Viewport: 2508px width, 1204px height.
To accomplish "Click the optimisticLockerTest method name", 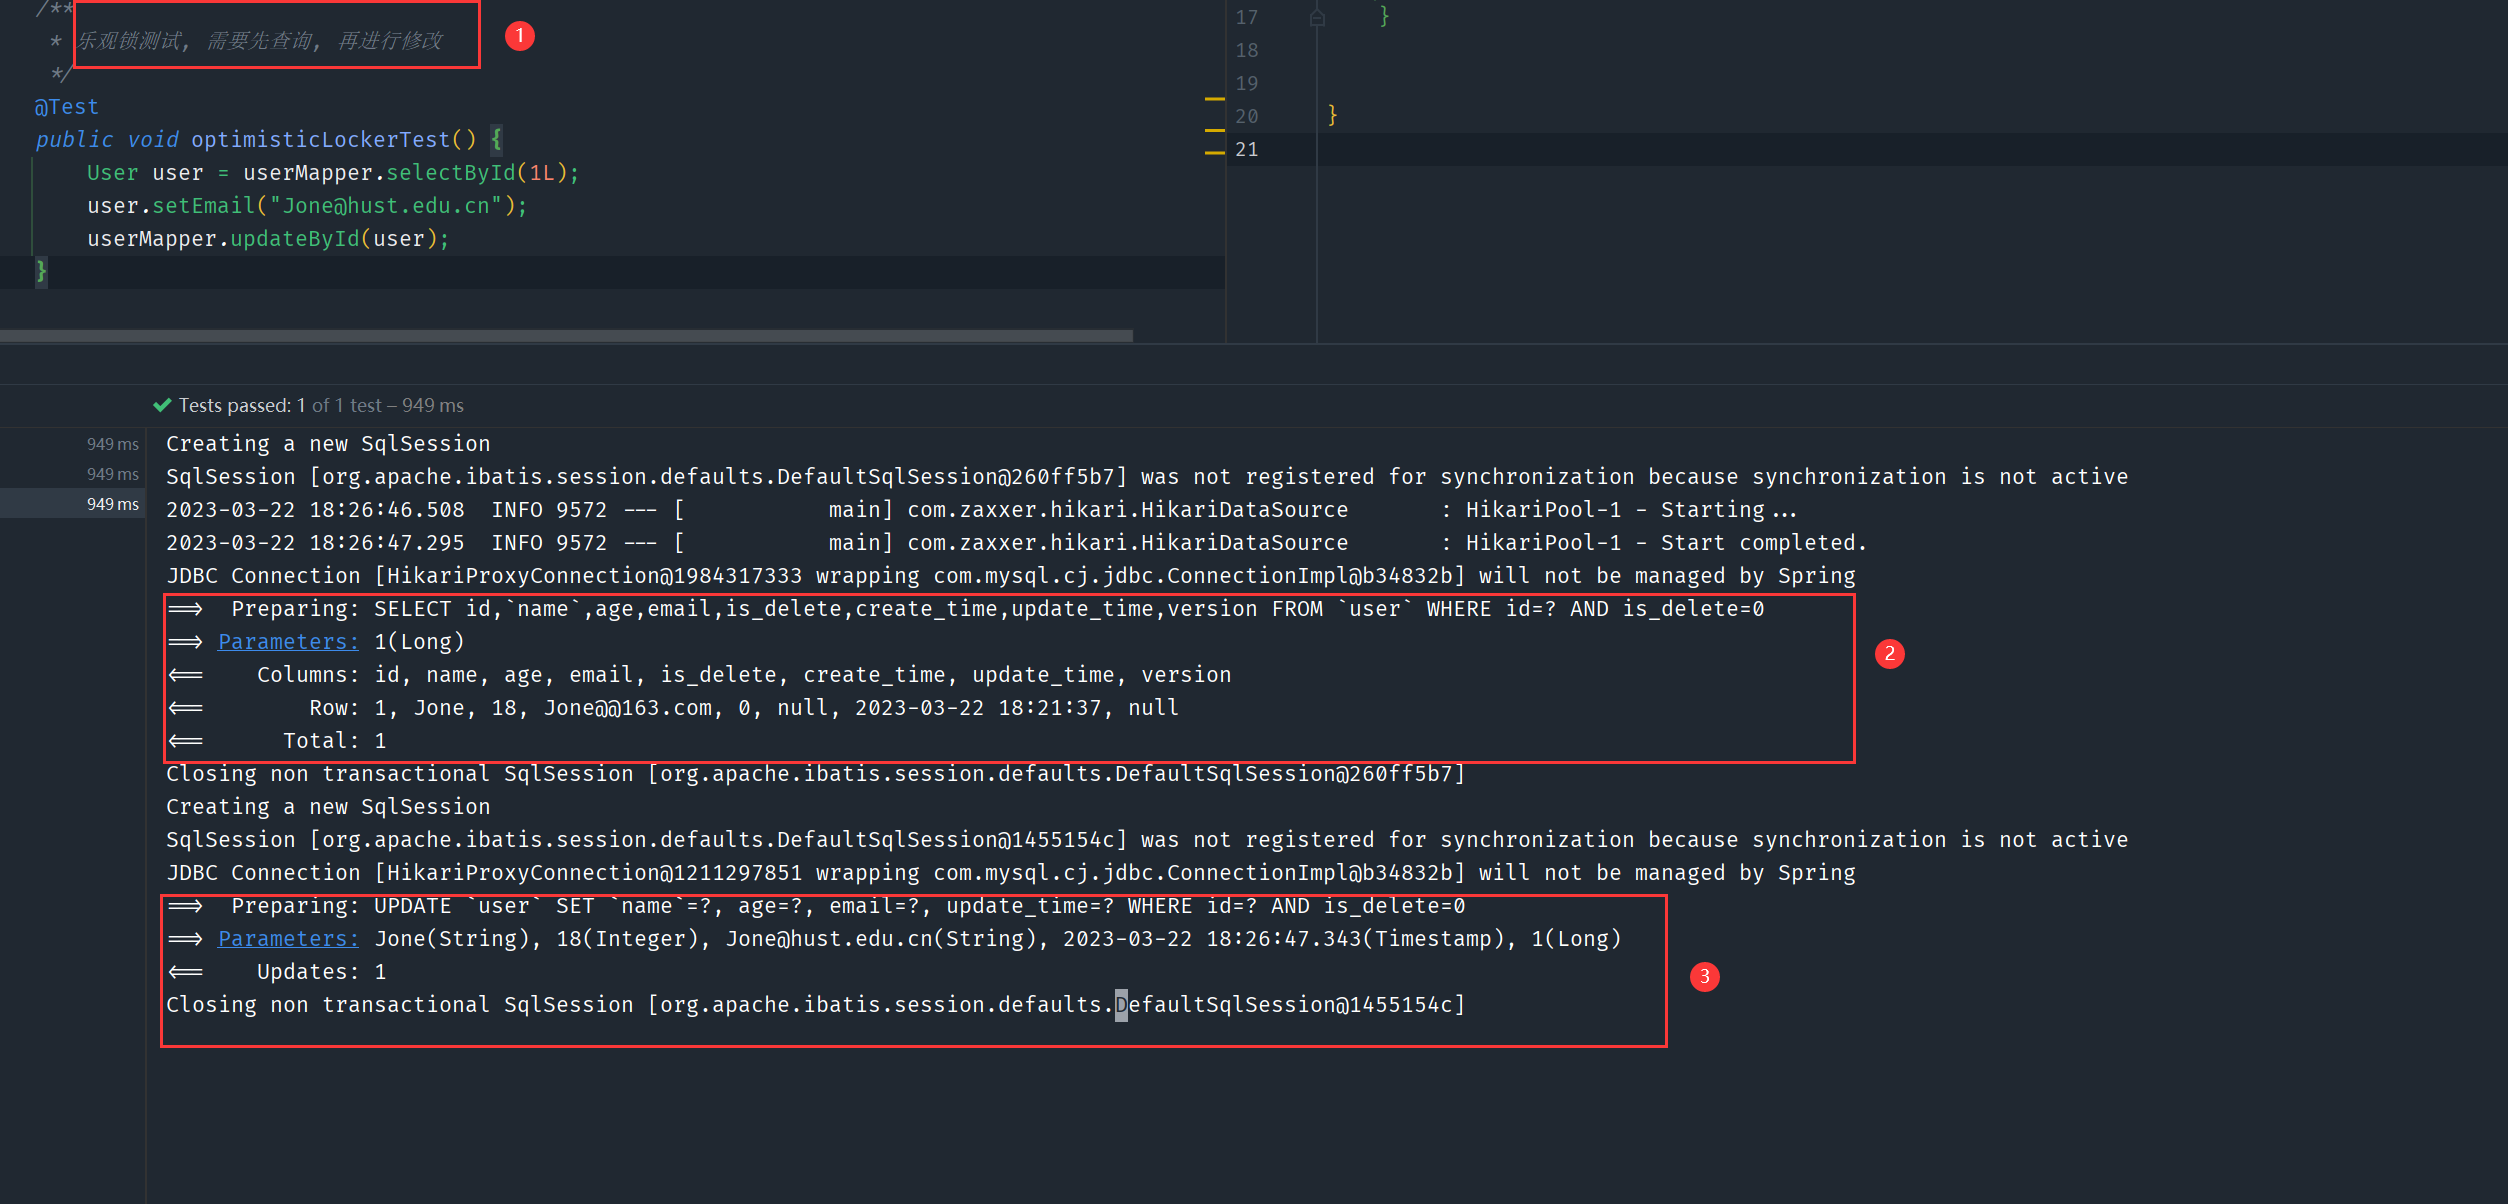I will tap(320, 140).
